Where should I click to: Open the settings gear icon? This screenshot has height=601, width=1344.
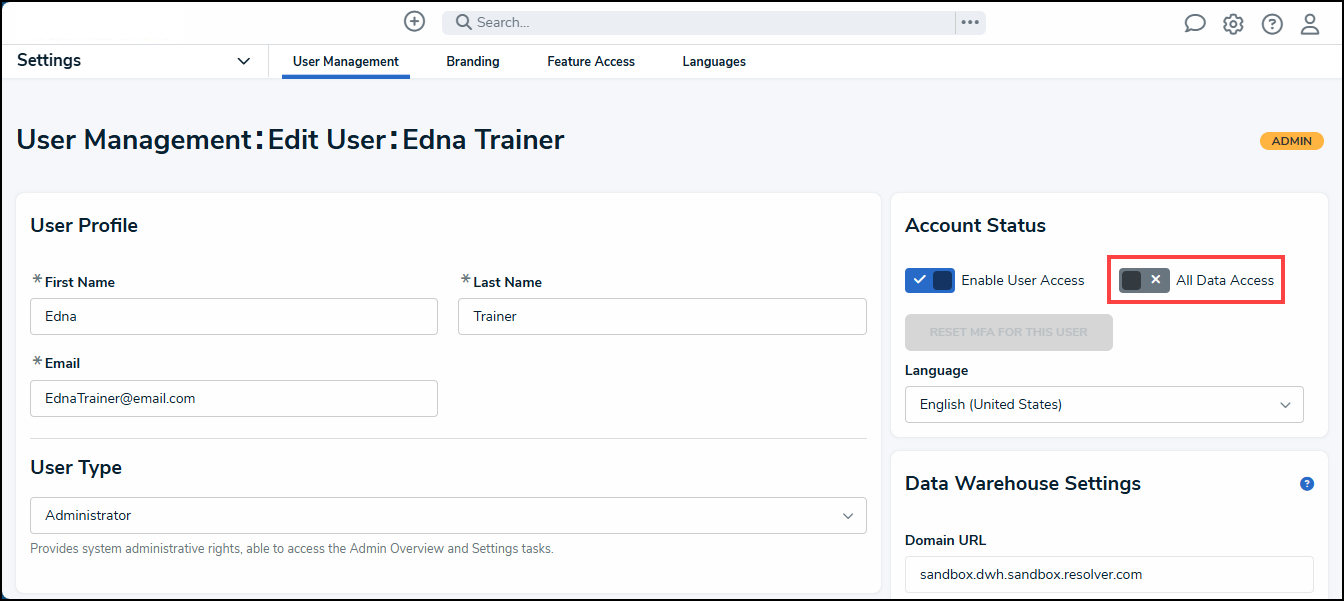1233,24
